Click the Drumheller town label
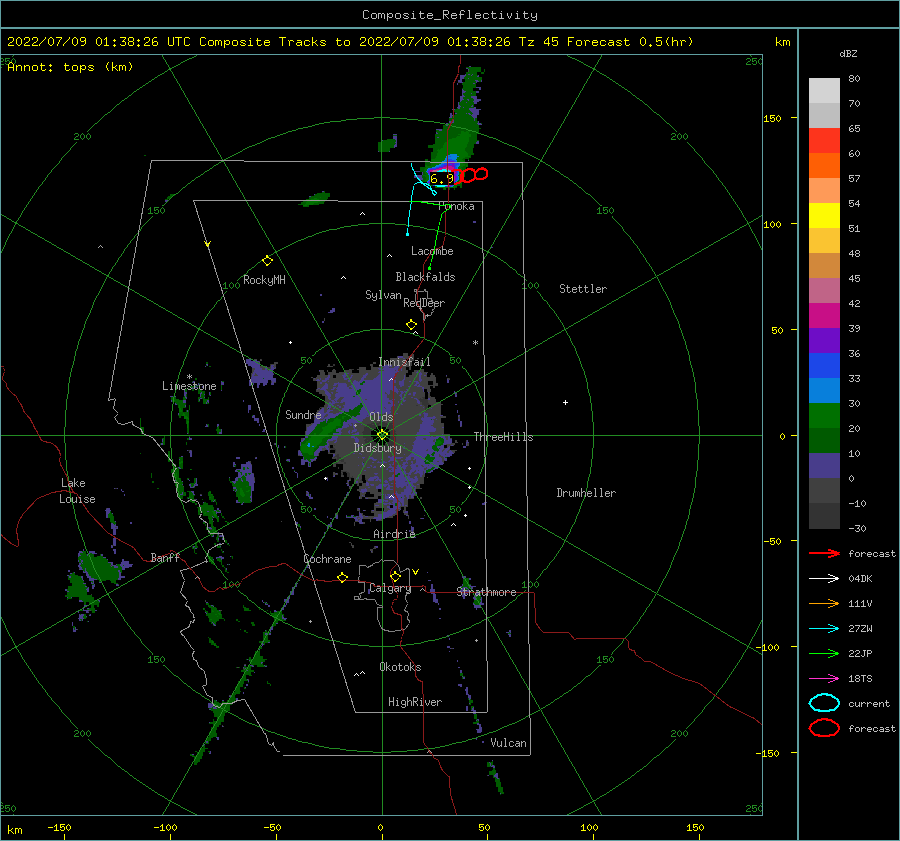The height and width of the screenshot is (841, 900). pyautogui.click(x=586, y=493)
